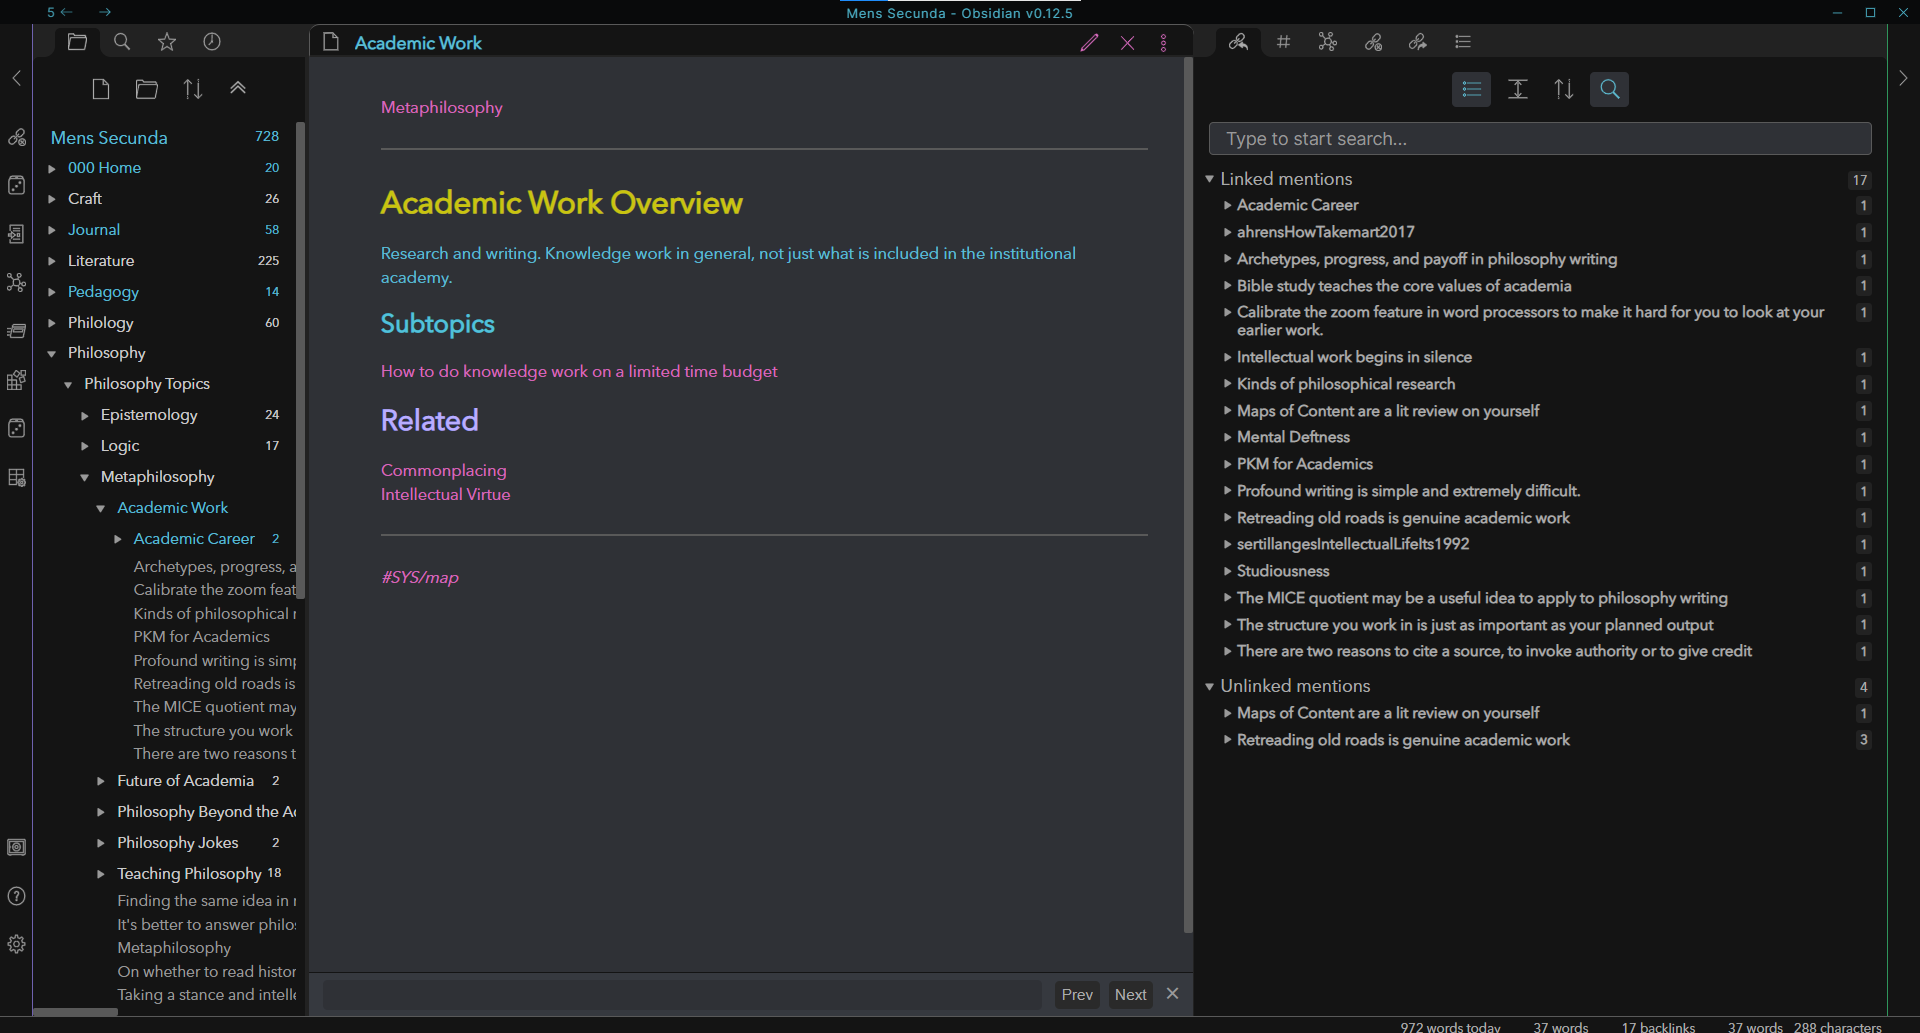1920x1033 pixels.
Task: Click the Next button in the search bar
Action: (1129, 994)
